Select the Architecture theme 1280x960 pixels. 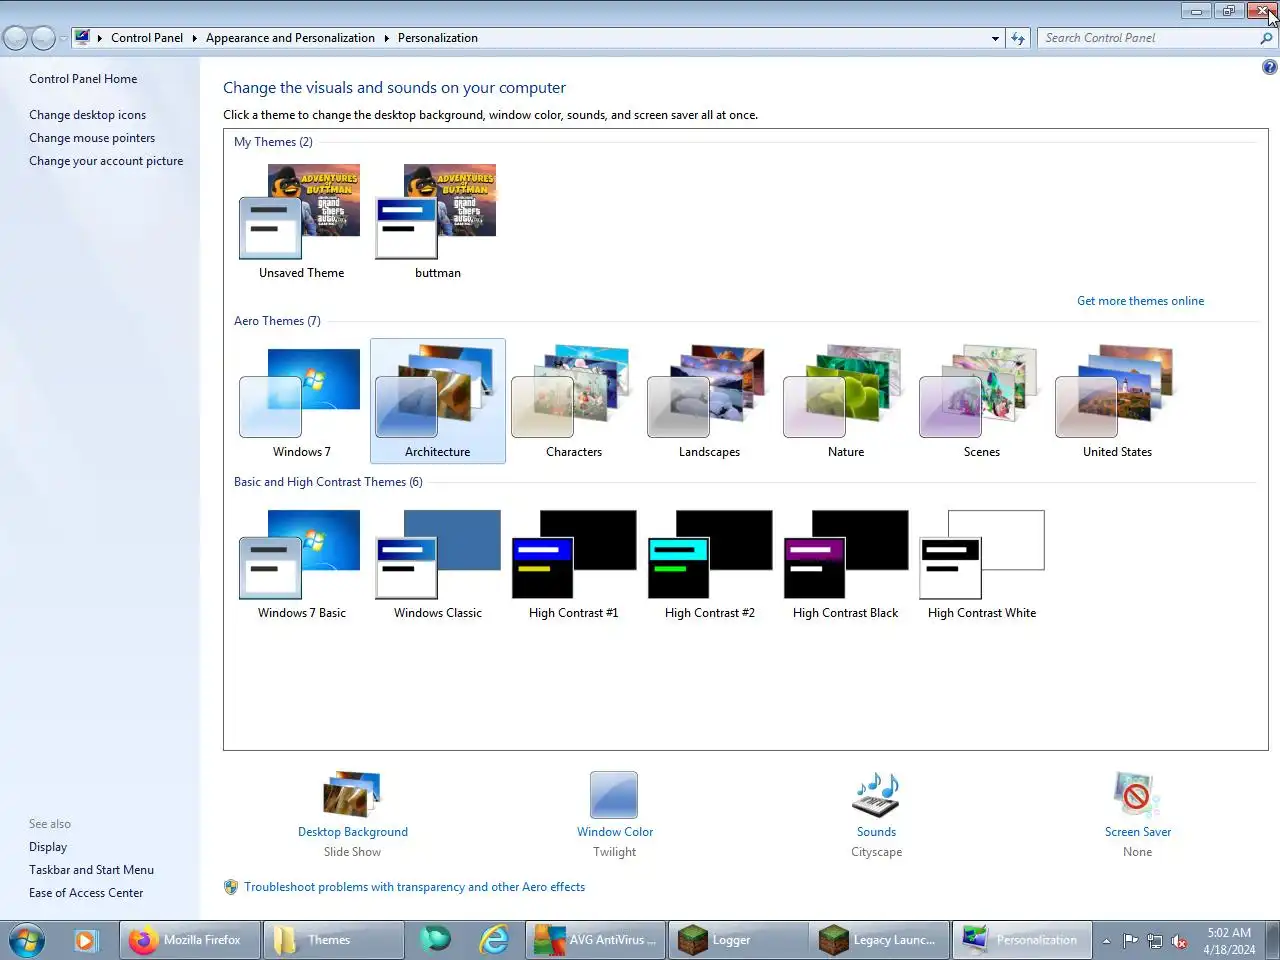437,401
